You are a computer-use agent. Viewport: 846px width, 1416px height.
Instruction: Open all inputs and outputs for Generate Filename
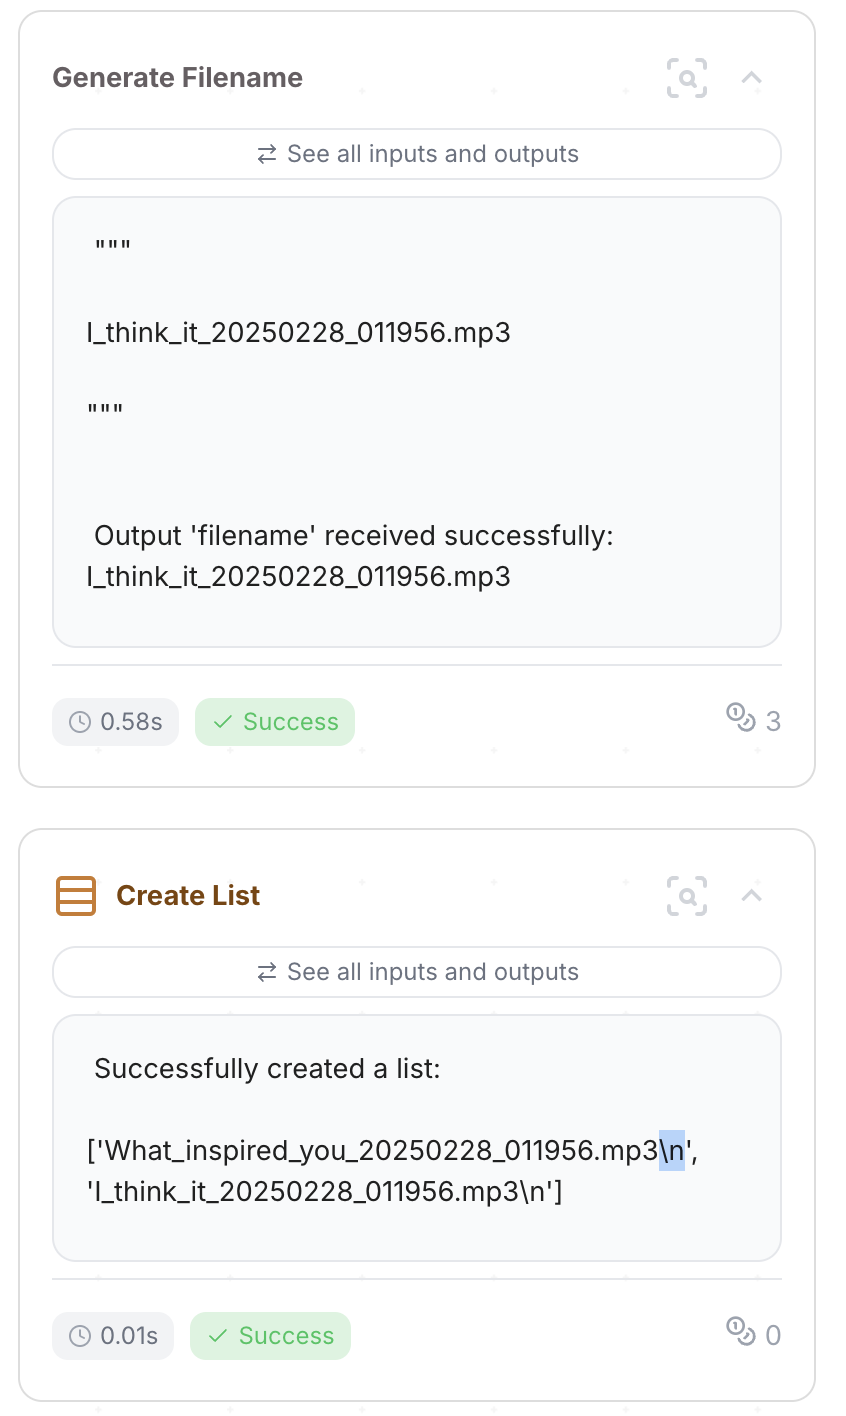click(x=417, y=154)
